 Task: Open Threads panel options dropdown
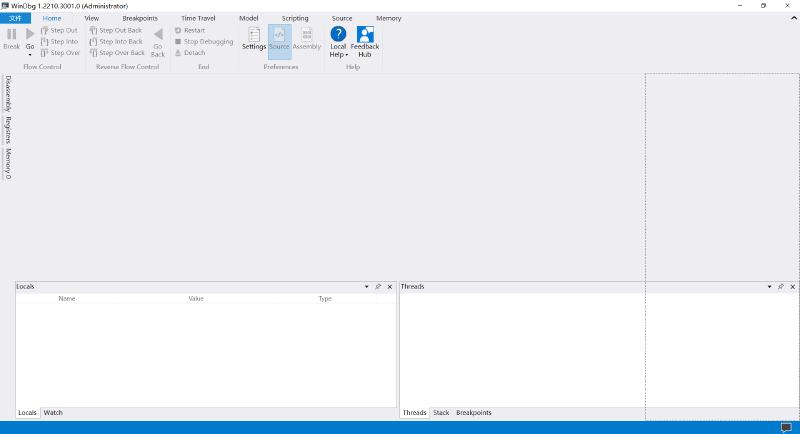(769, 287)
